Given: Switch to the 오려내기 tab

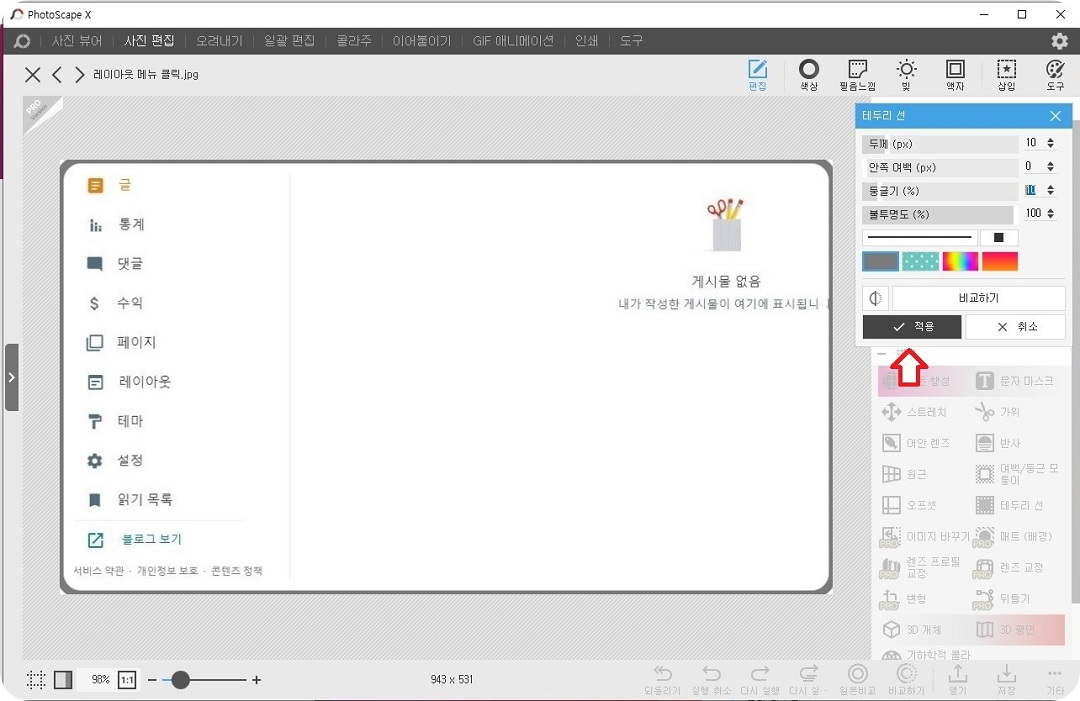Looking at the screenshot, I should coord(219,41).
